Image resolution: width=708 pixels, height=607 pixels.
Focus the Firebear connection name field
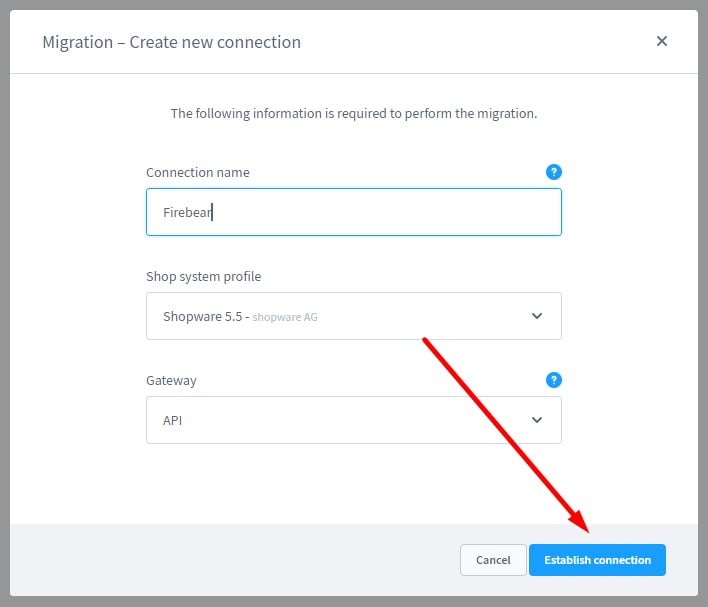pyautogui.click(x=354, y=212)
